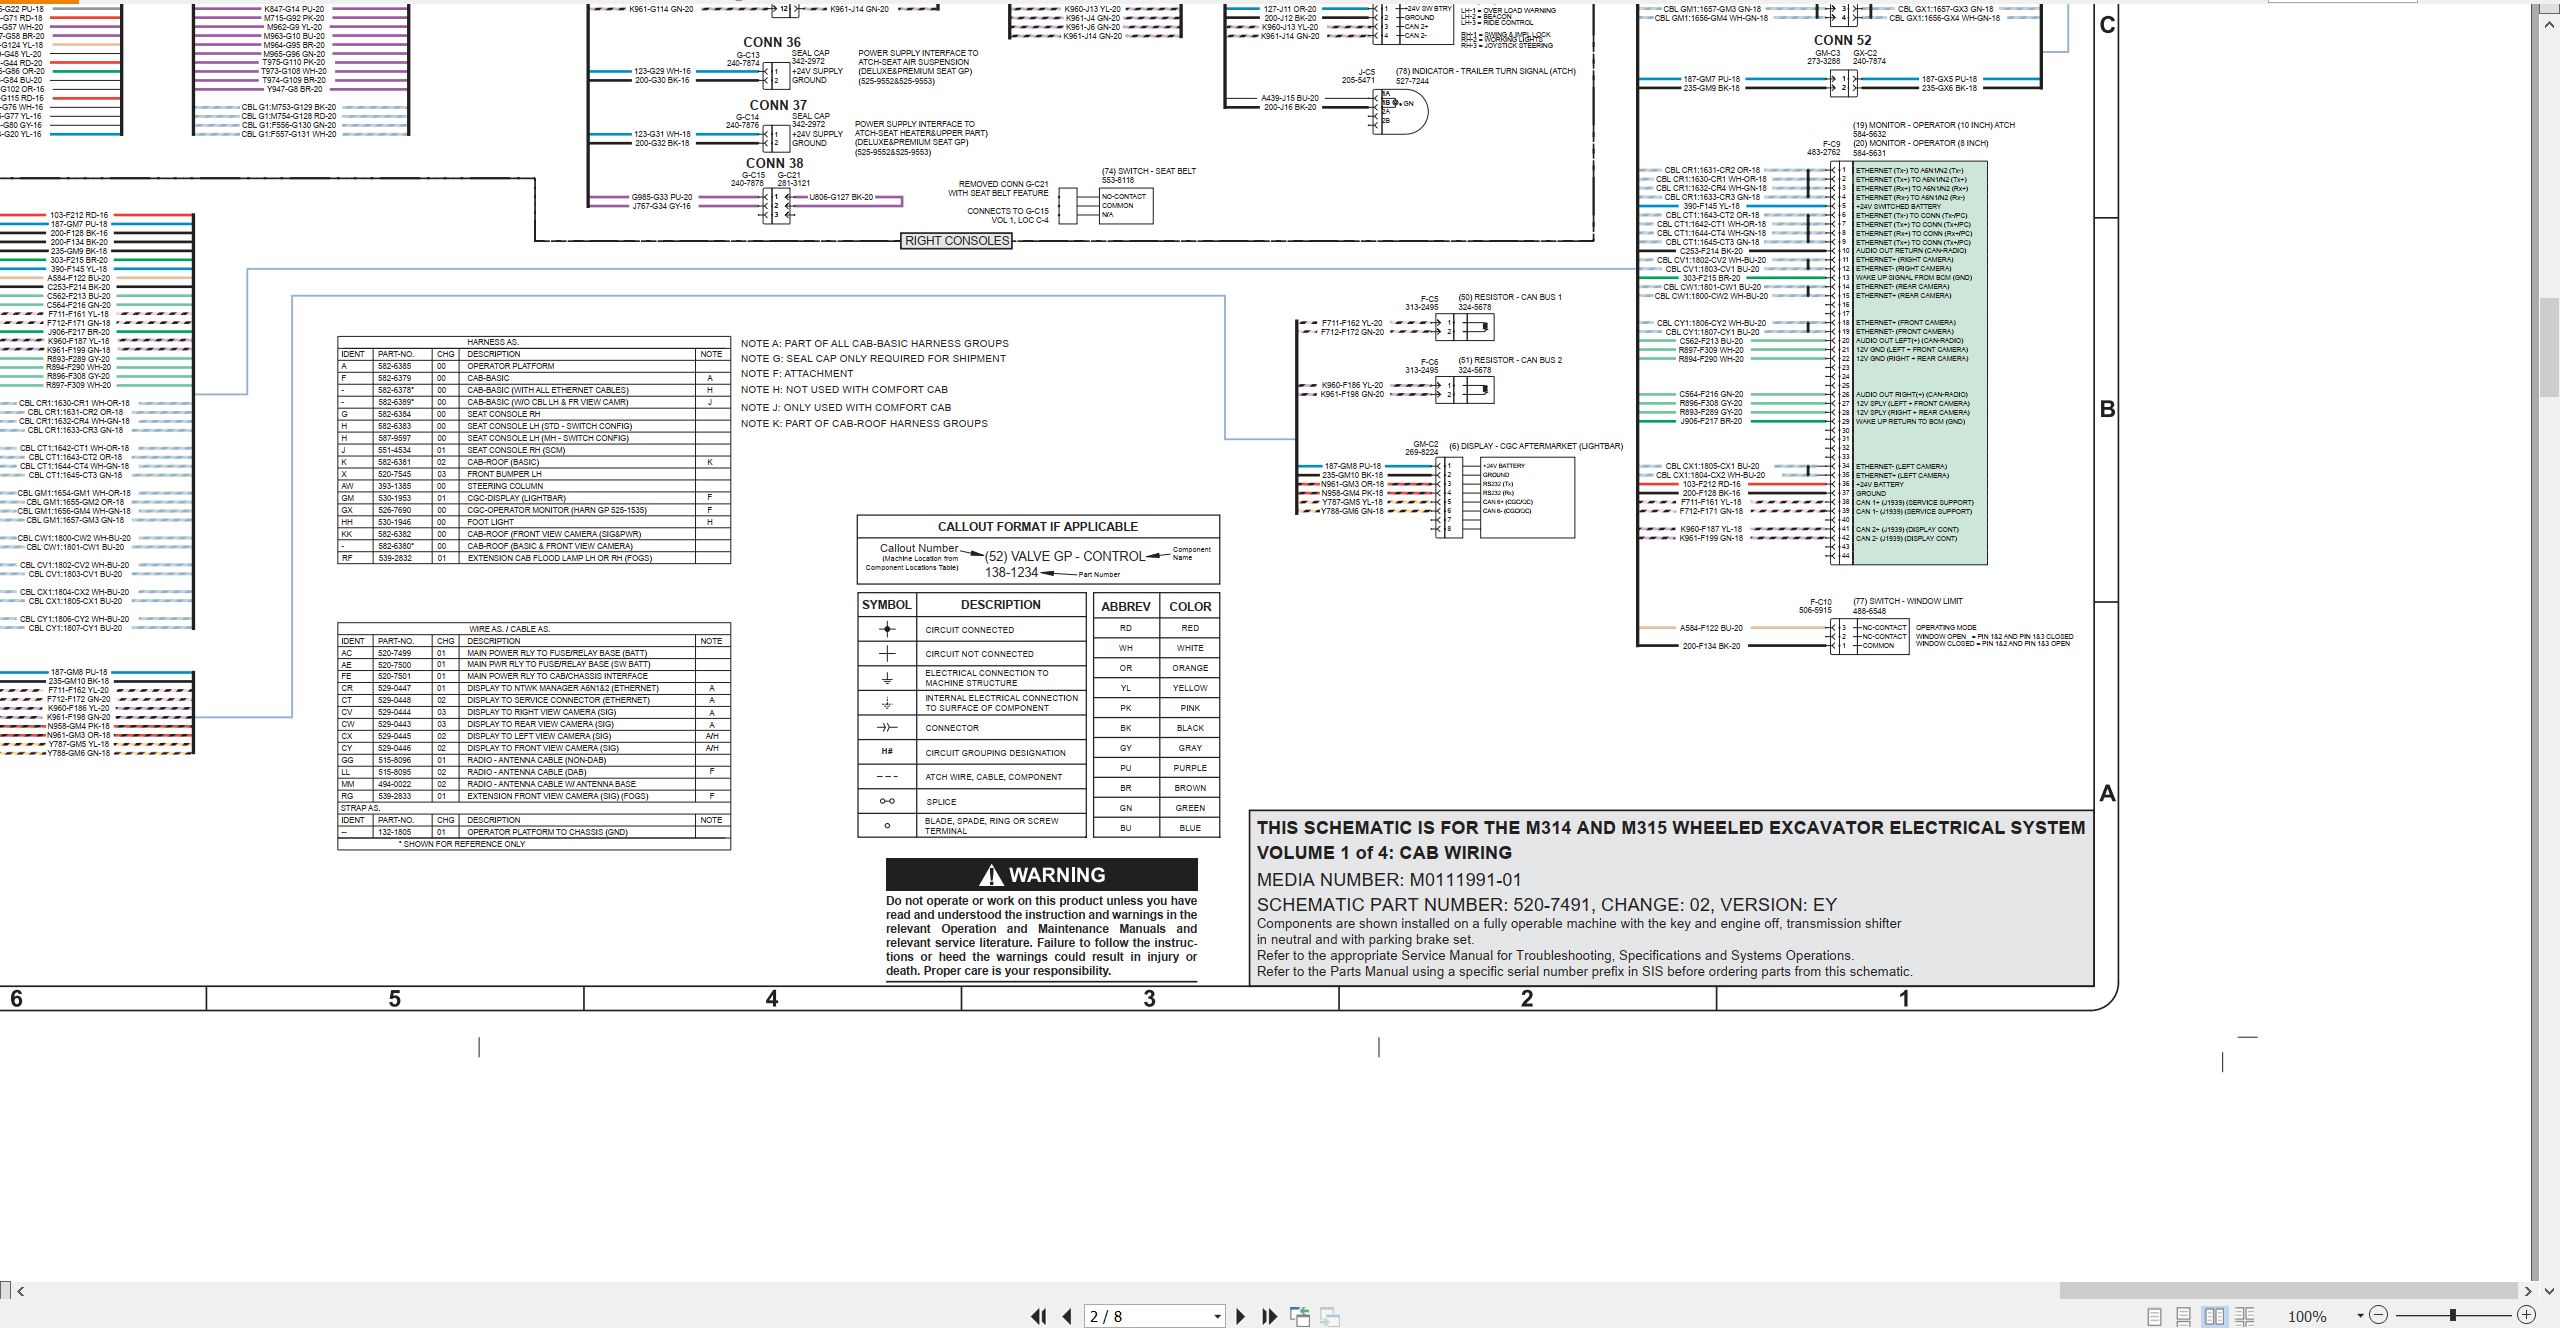Click the WARNING banner heading
This screenshot has height=1328, width=2560.
point(1042,875)
